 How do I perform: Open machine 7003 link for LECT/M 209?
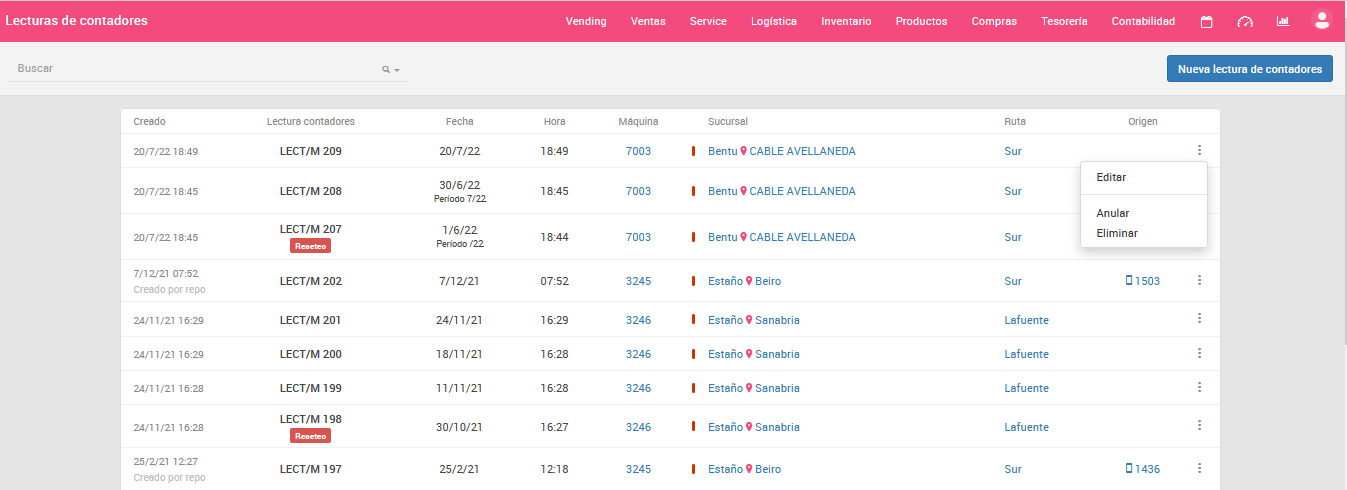tap(638, 151)
